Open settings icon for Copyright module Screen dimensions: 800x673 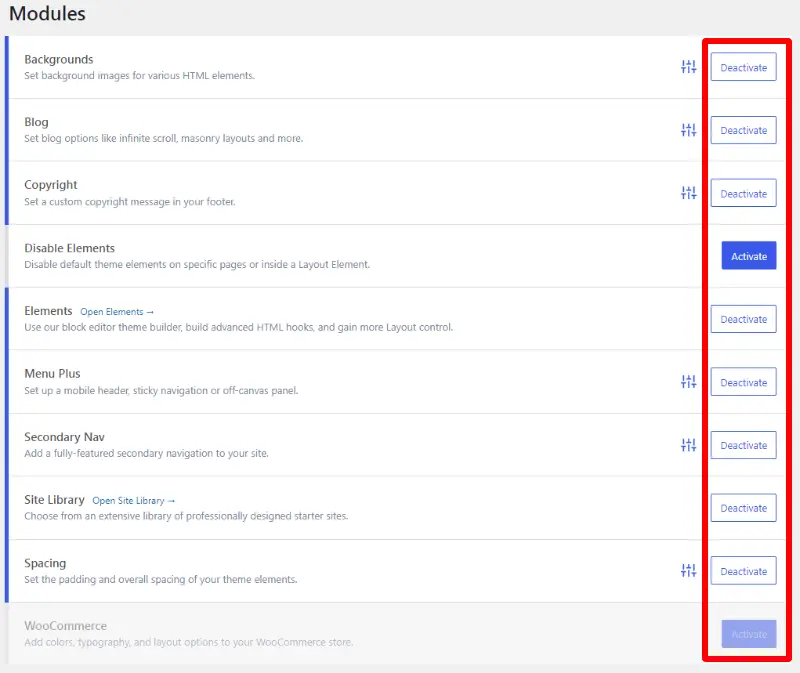pyautogui.click(x=688, y=193)
